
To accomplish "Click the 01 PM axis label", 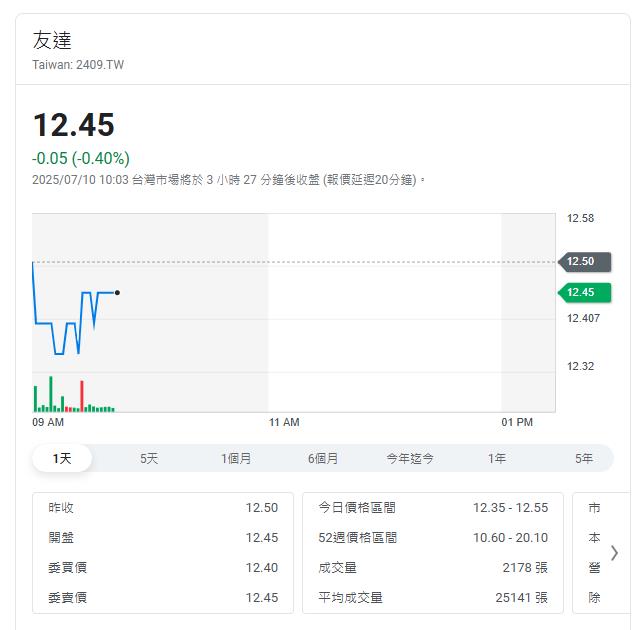I will 517,422.
